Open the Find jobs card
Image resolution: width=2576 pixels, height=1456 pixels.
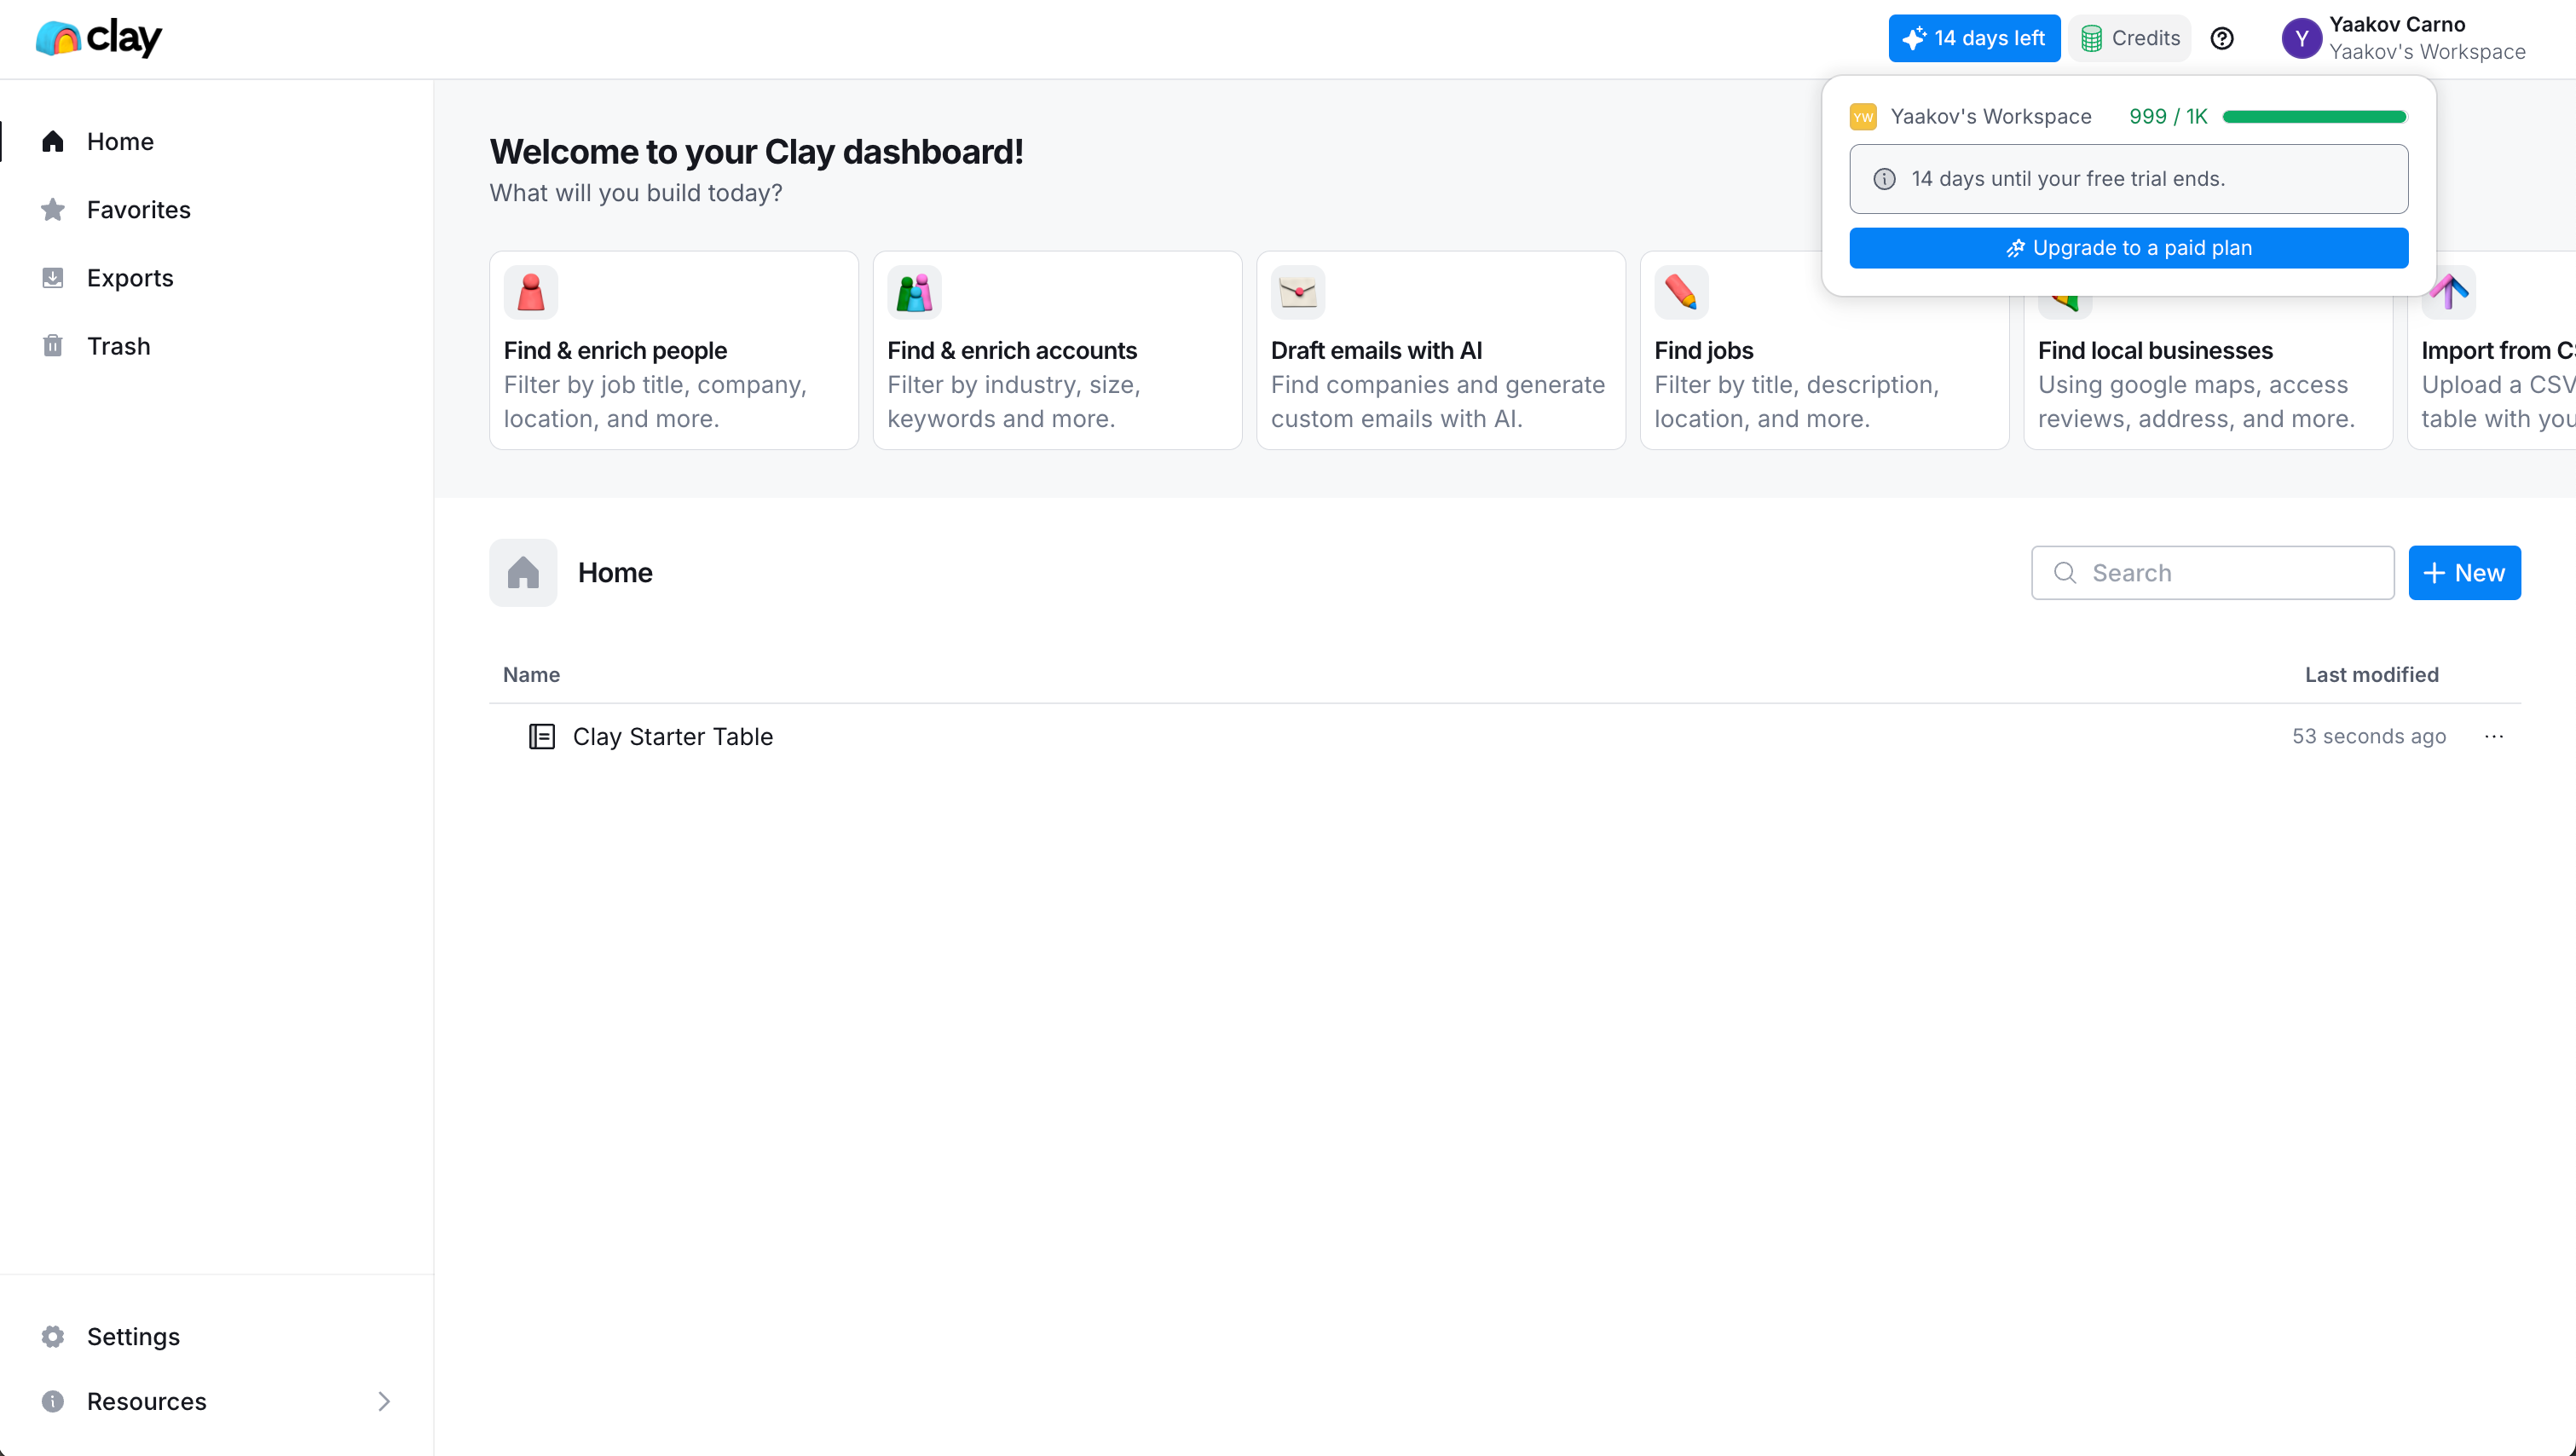pyautogui.click(x=1824, y=350)
